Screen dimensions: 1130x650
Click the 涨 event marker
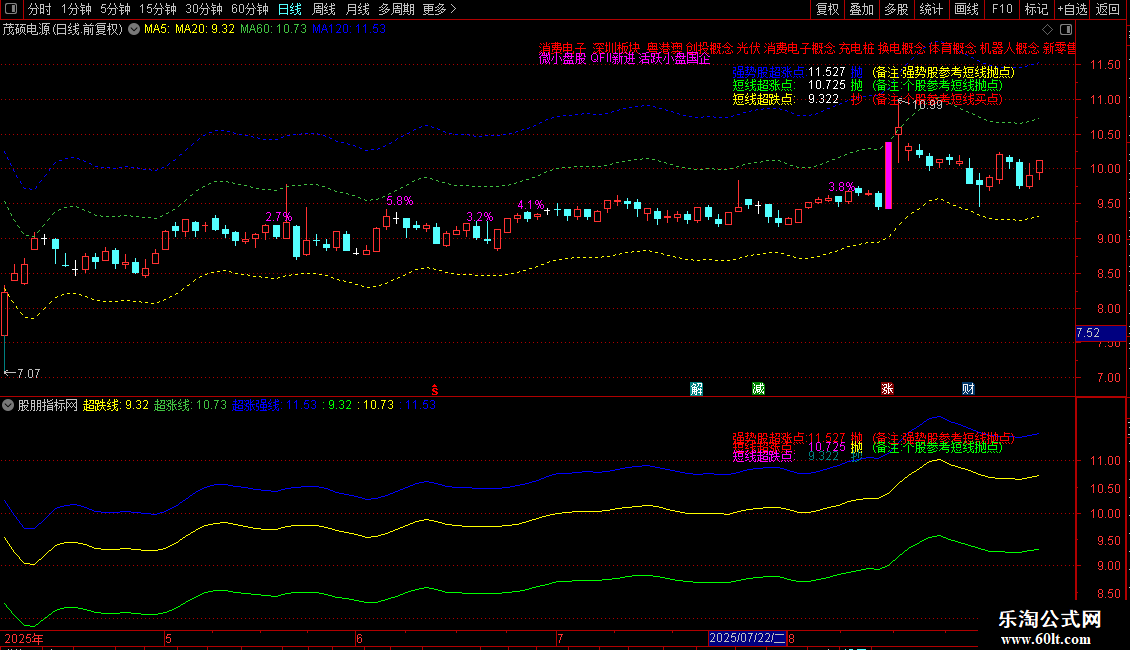coord(887,389)
